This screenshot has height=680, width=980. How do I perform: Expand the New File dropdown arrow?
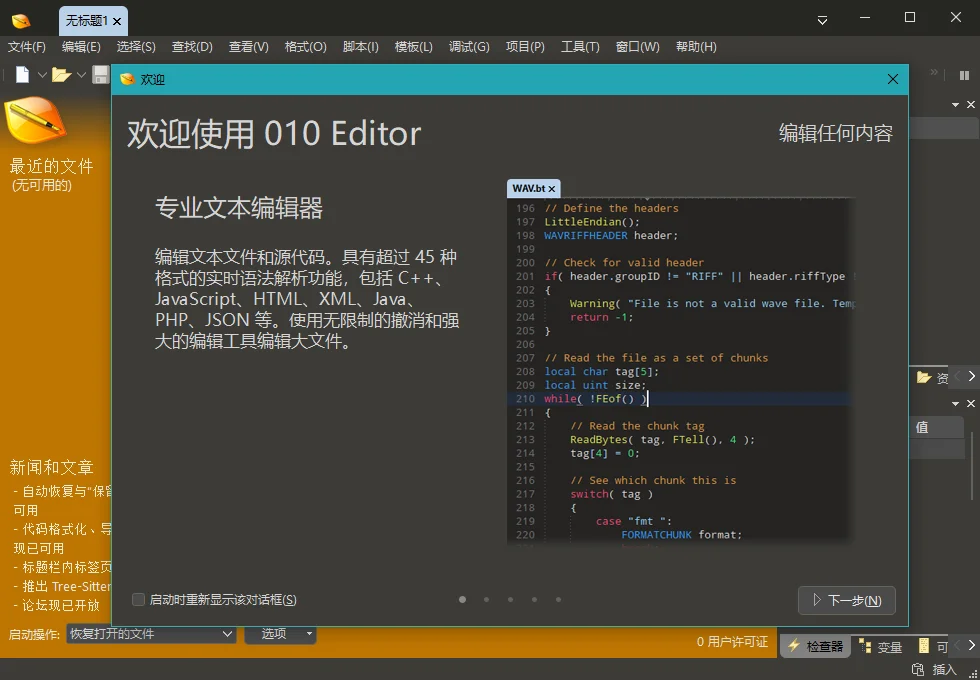click(x=42, y=75)
